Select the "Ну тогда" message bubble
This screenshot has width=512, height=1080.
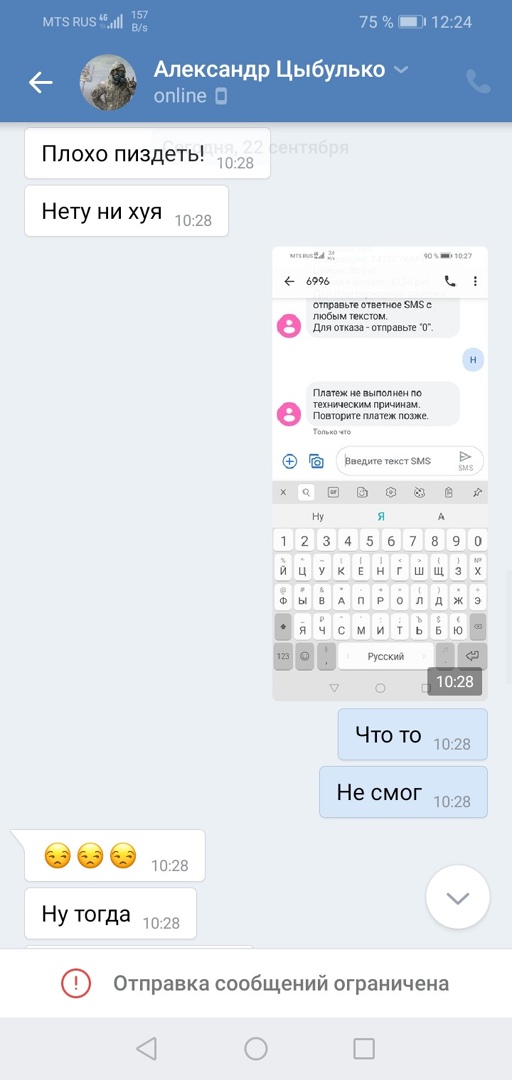tap(110, 913)
